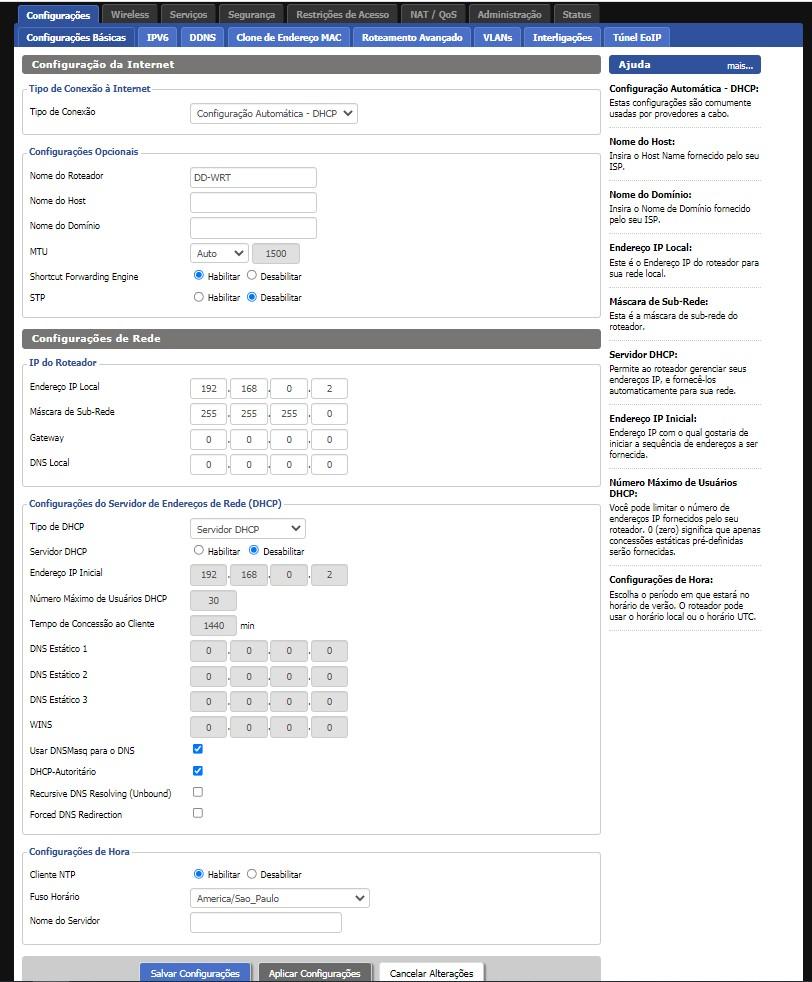Screen dimensions: 812x982
Task: Open the VLANs sub-tab
Action: tap(497, 38)
